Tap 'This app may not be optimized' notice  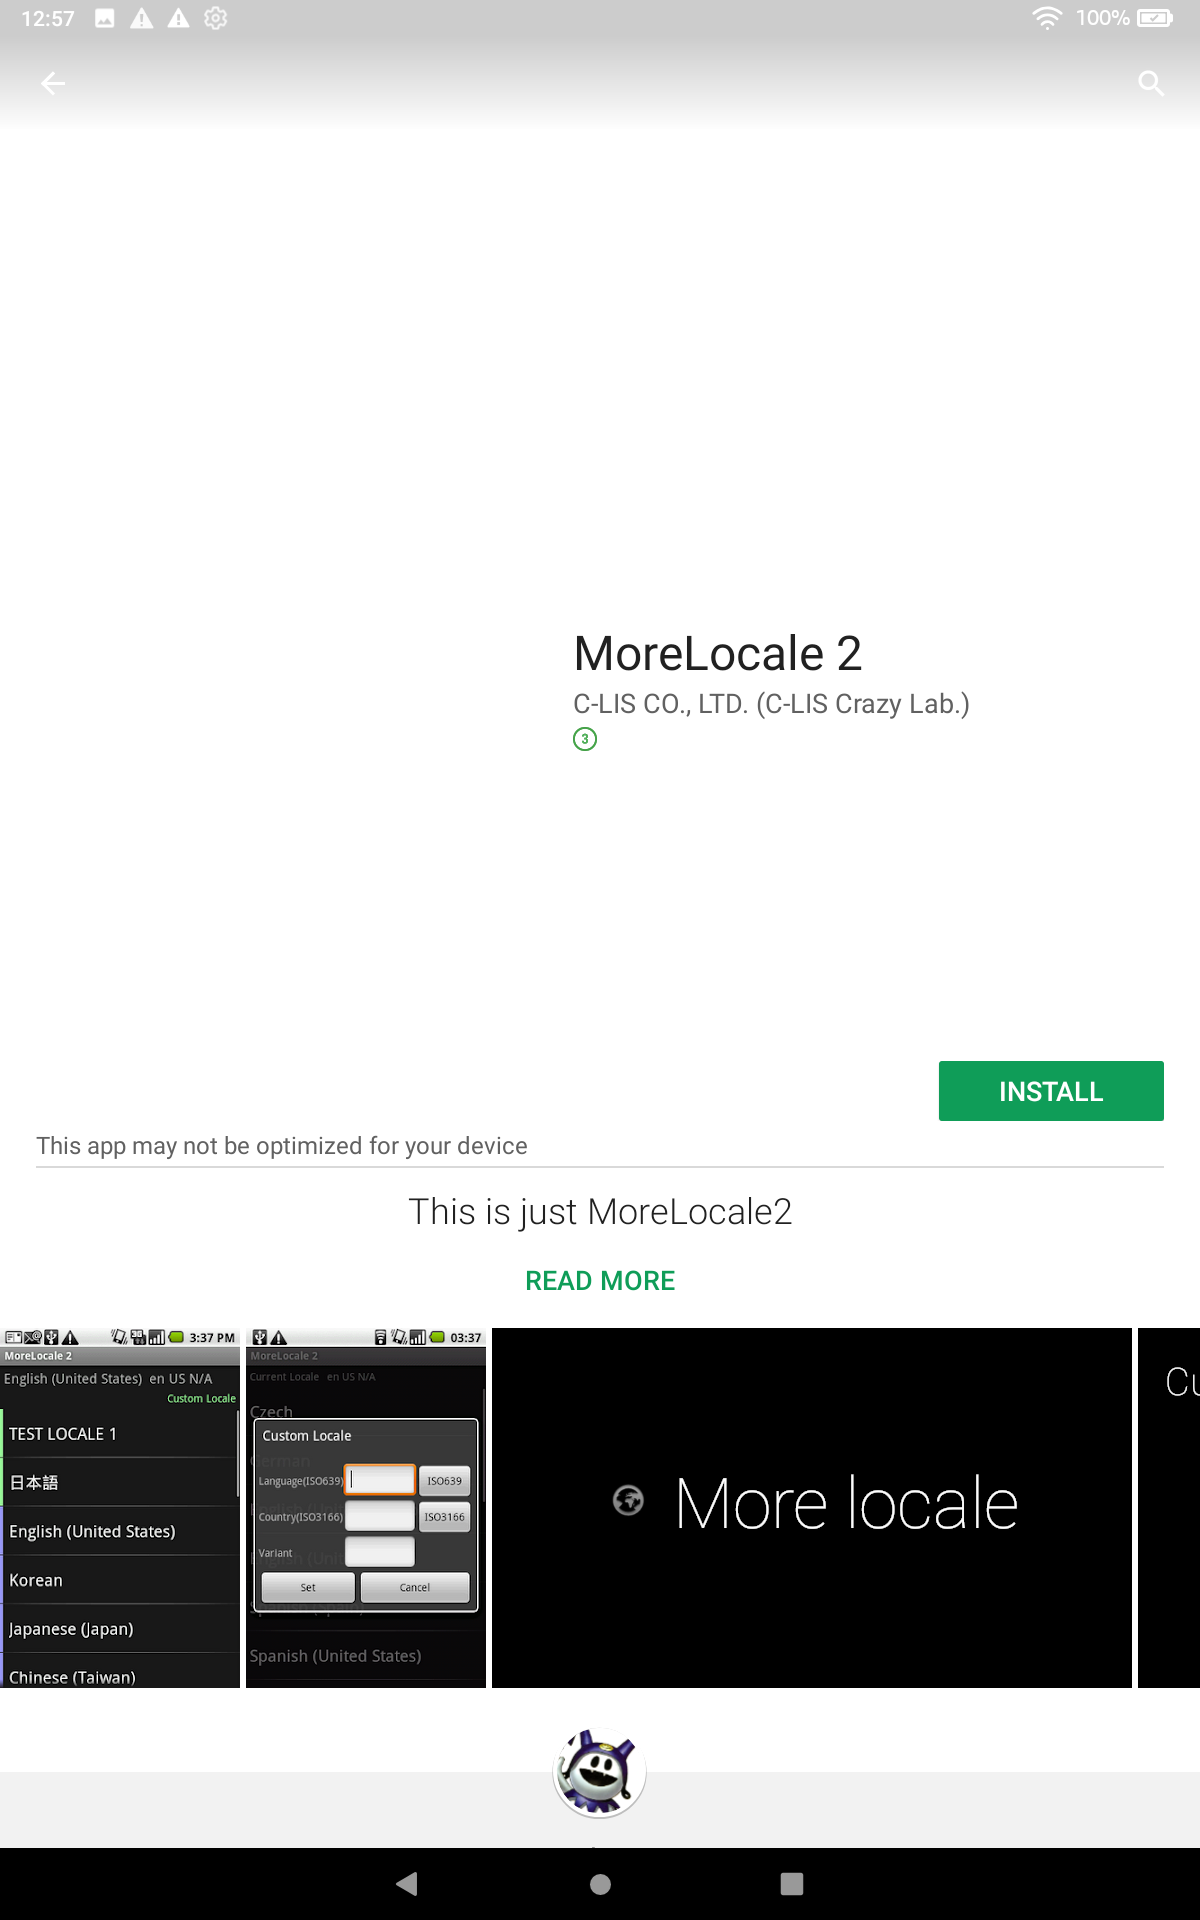tap(282, 1146)
